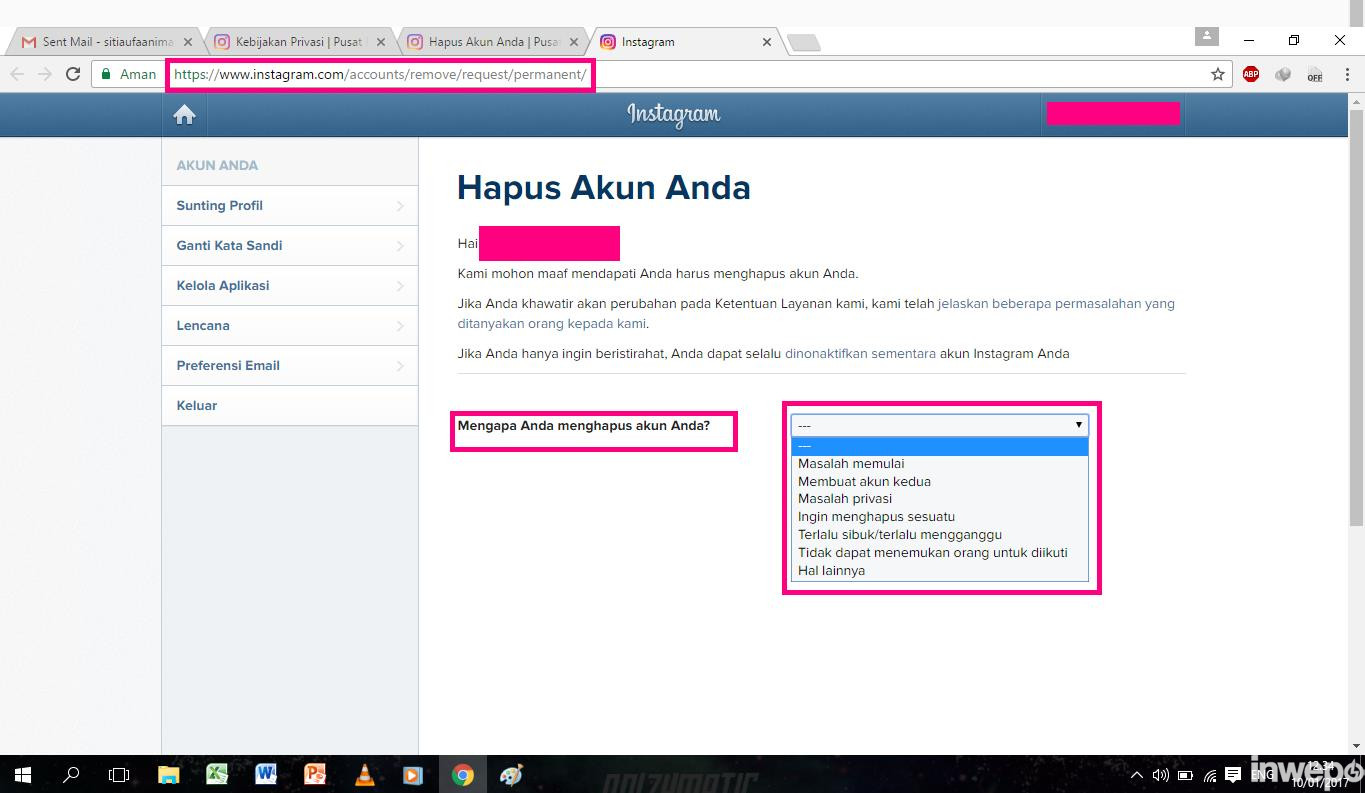Launch Excel from the taskbar
The image size is (1365, 793).
[217, 775]
